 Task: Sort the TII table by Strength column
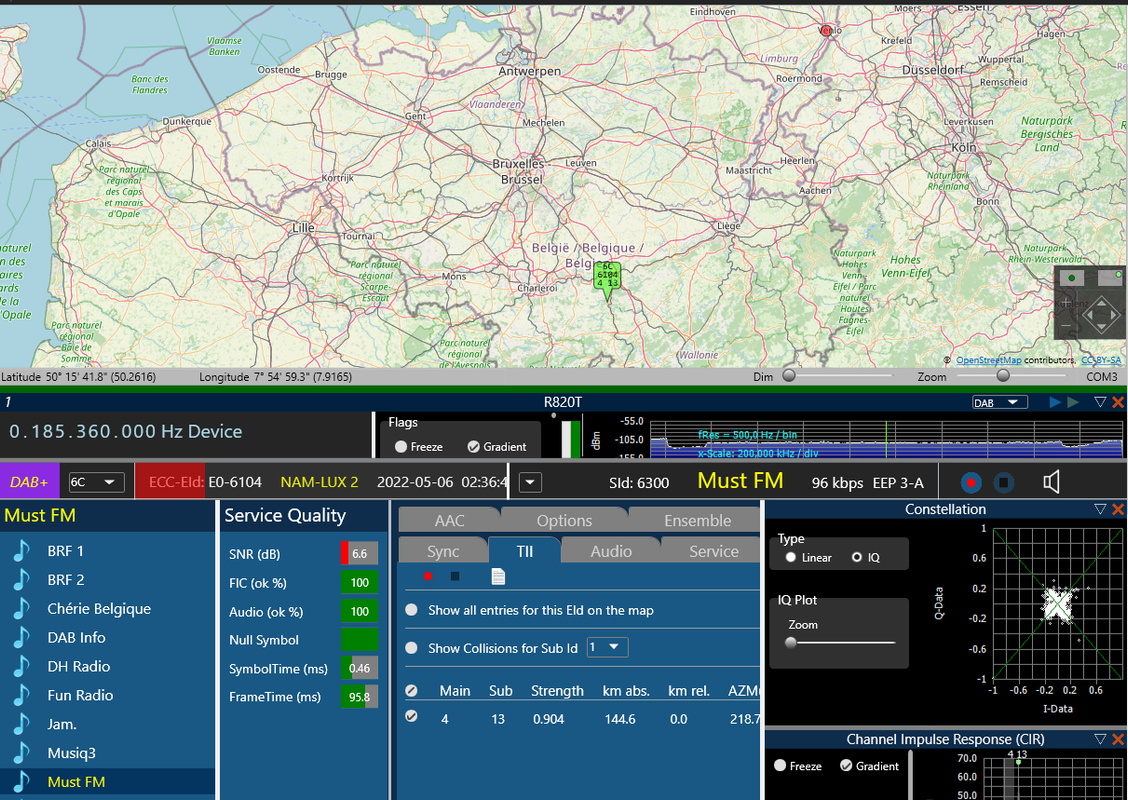tap(558, 691)
